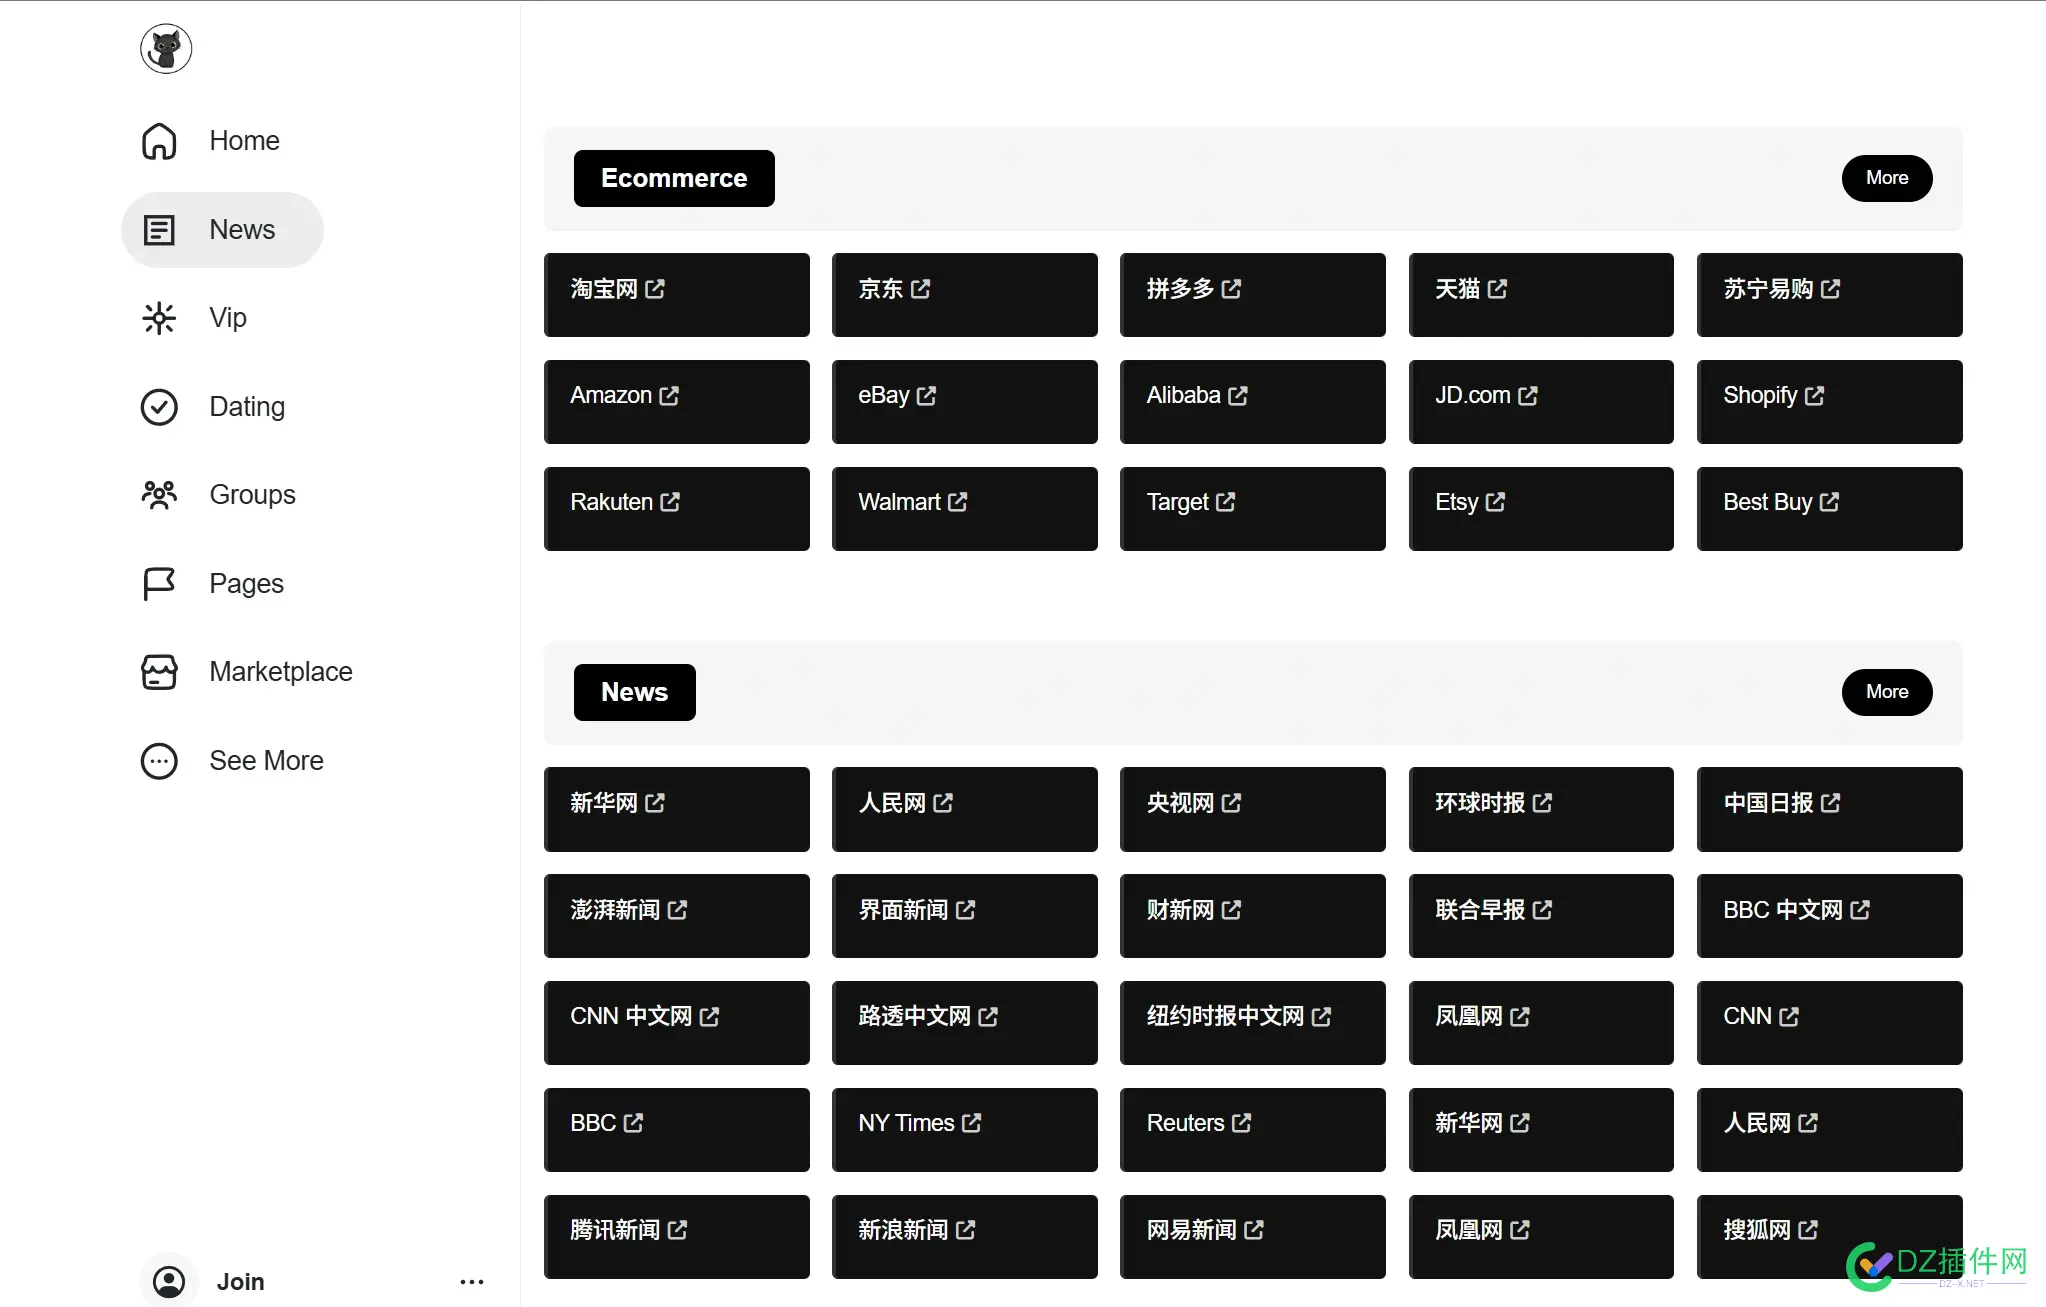The height and width of the screenshot is (1307, 2046).
Task: Open the CNN 中文网 link card
Action: point(677,1023)
